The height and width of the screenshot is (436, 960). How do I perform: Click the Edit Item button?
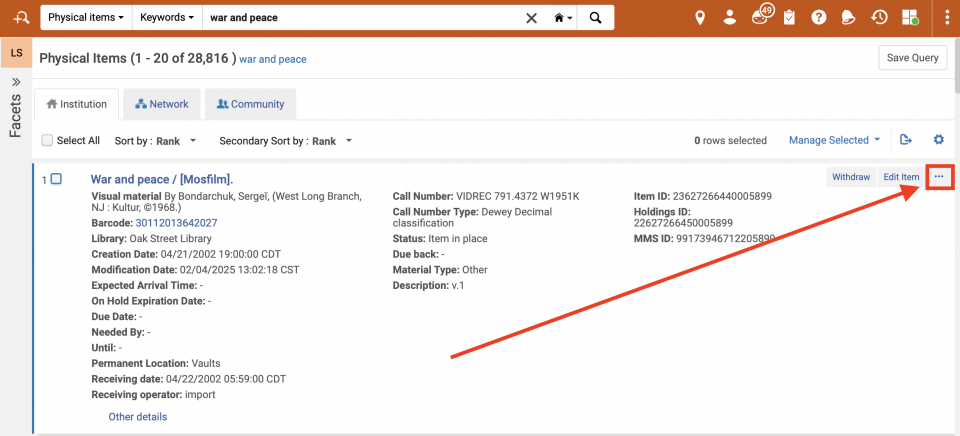coord(900,177)
